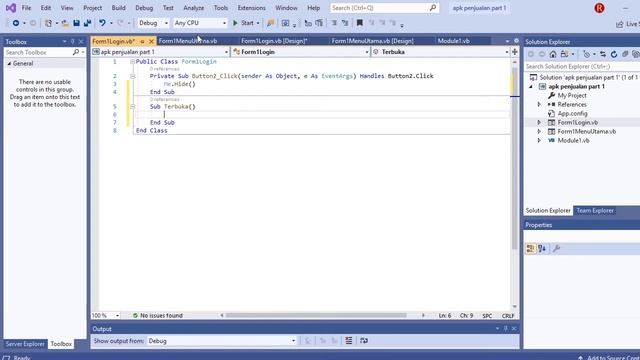The width and height of the screenshot is (640, 360).
Task: Pin the Toolbox panel
Action: coord(73,42)
